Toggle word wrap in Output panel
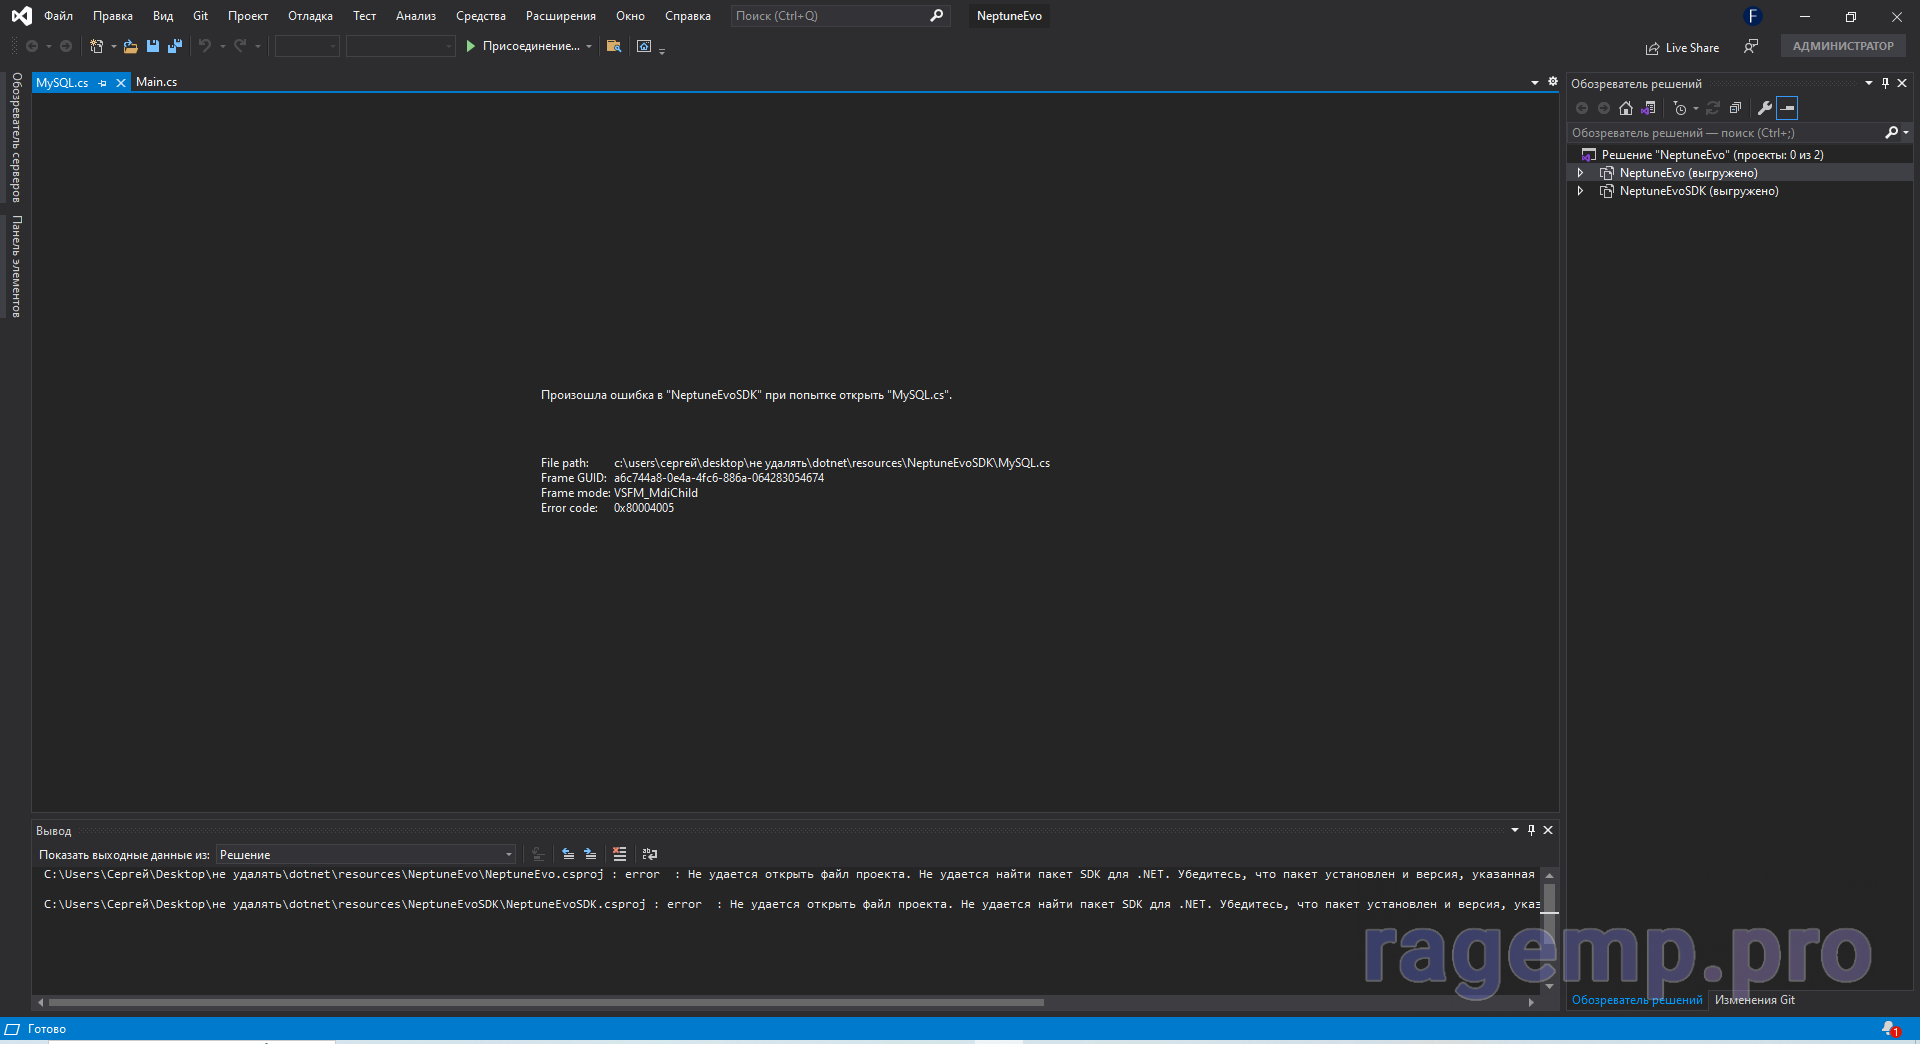The image size is (1920, 1044). [650, 854]
